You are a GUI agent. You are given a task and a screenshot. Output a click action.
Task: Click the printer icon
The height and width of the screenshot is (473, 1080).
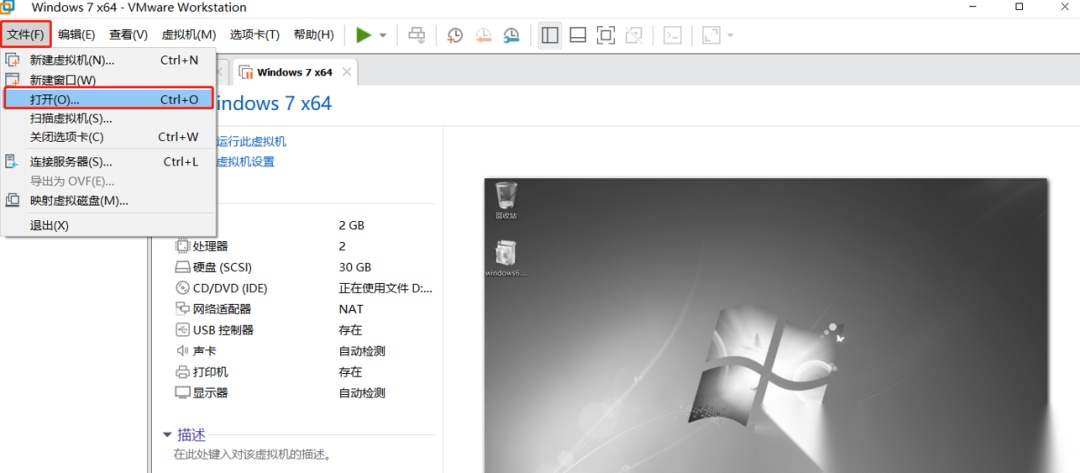[x=182, y=372]
